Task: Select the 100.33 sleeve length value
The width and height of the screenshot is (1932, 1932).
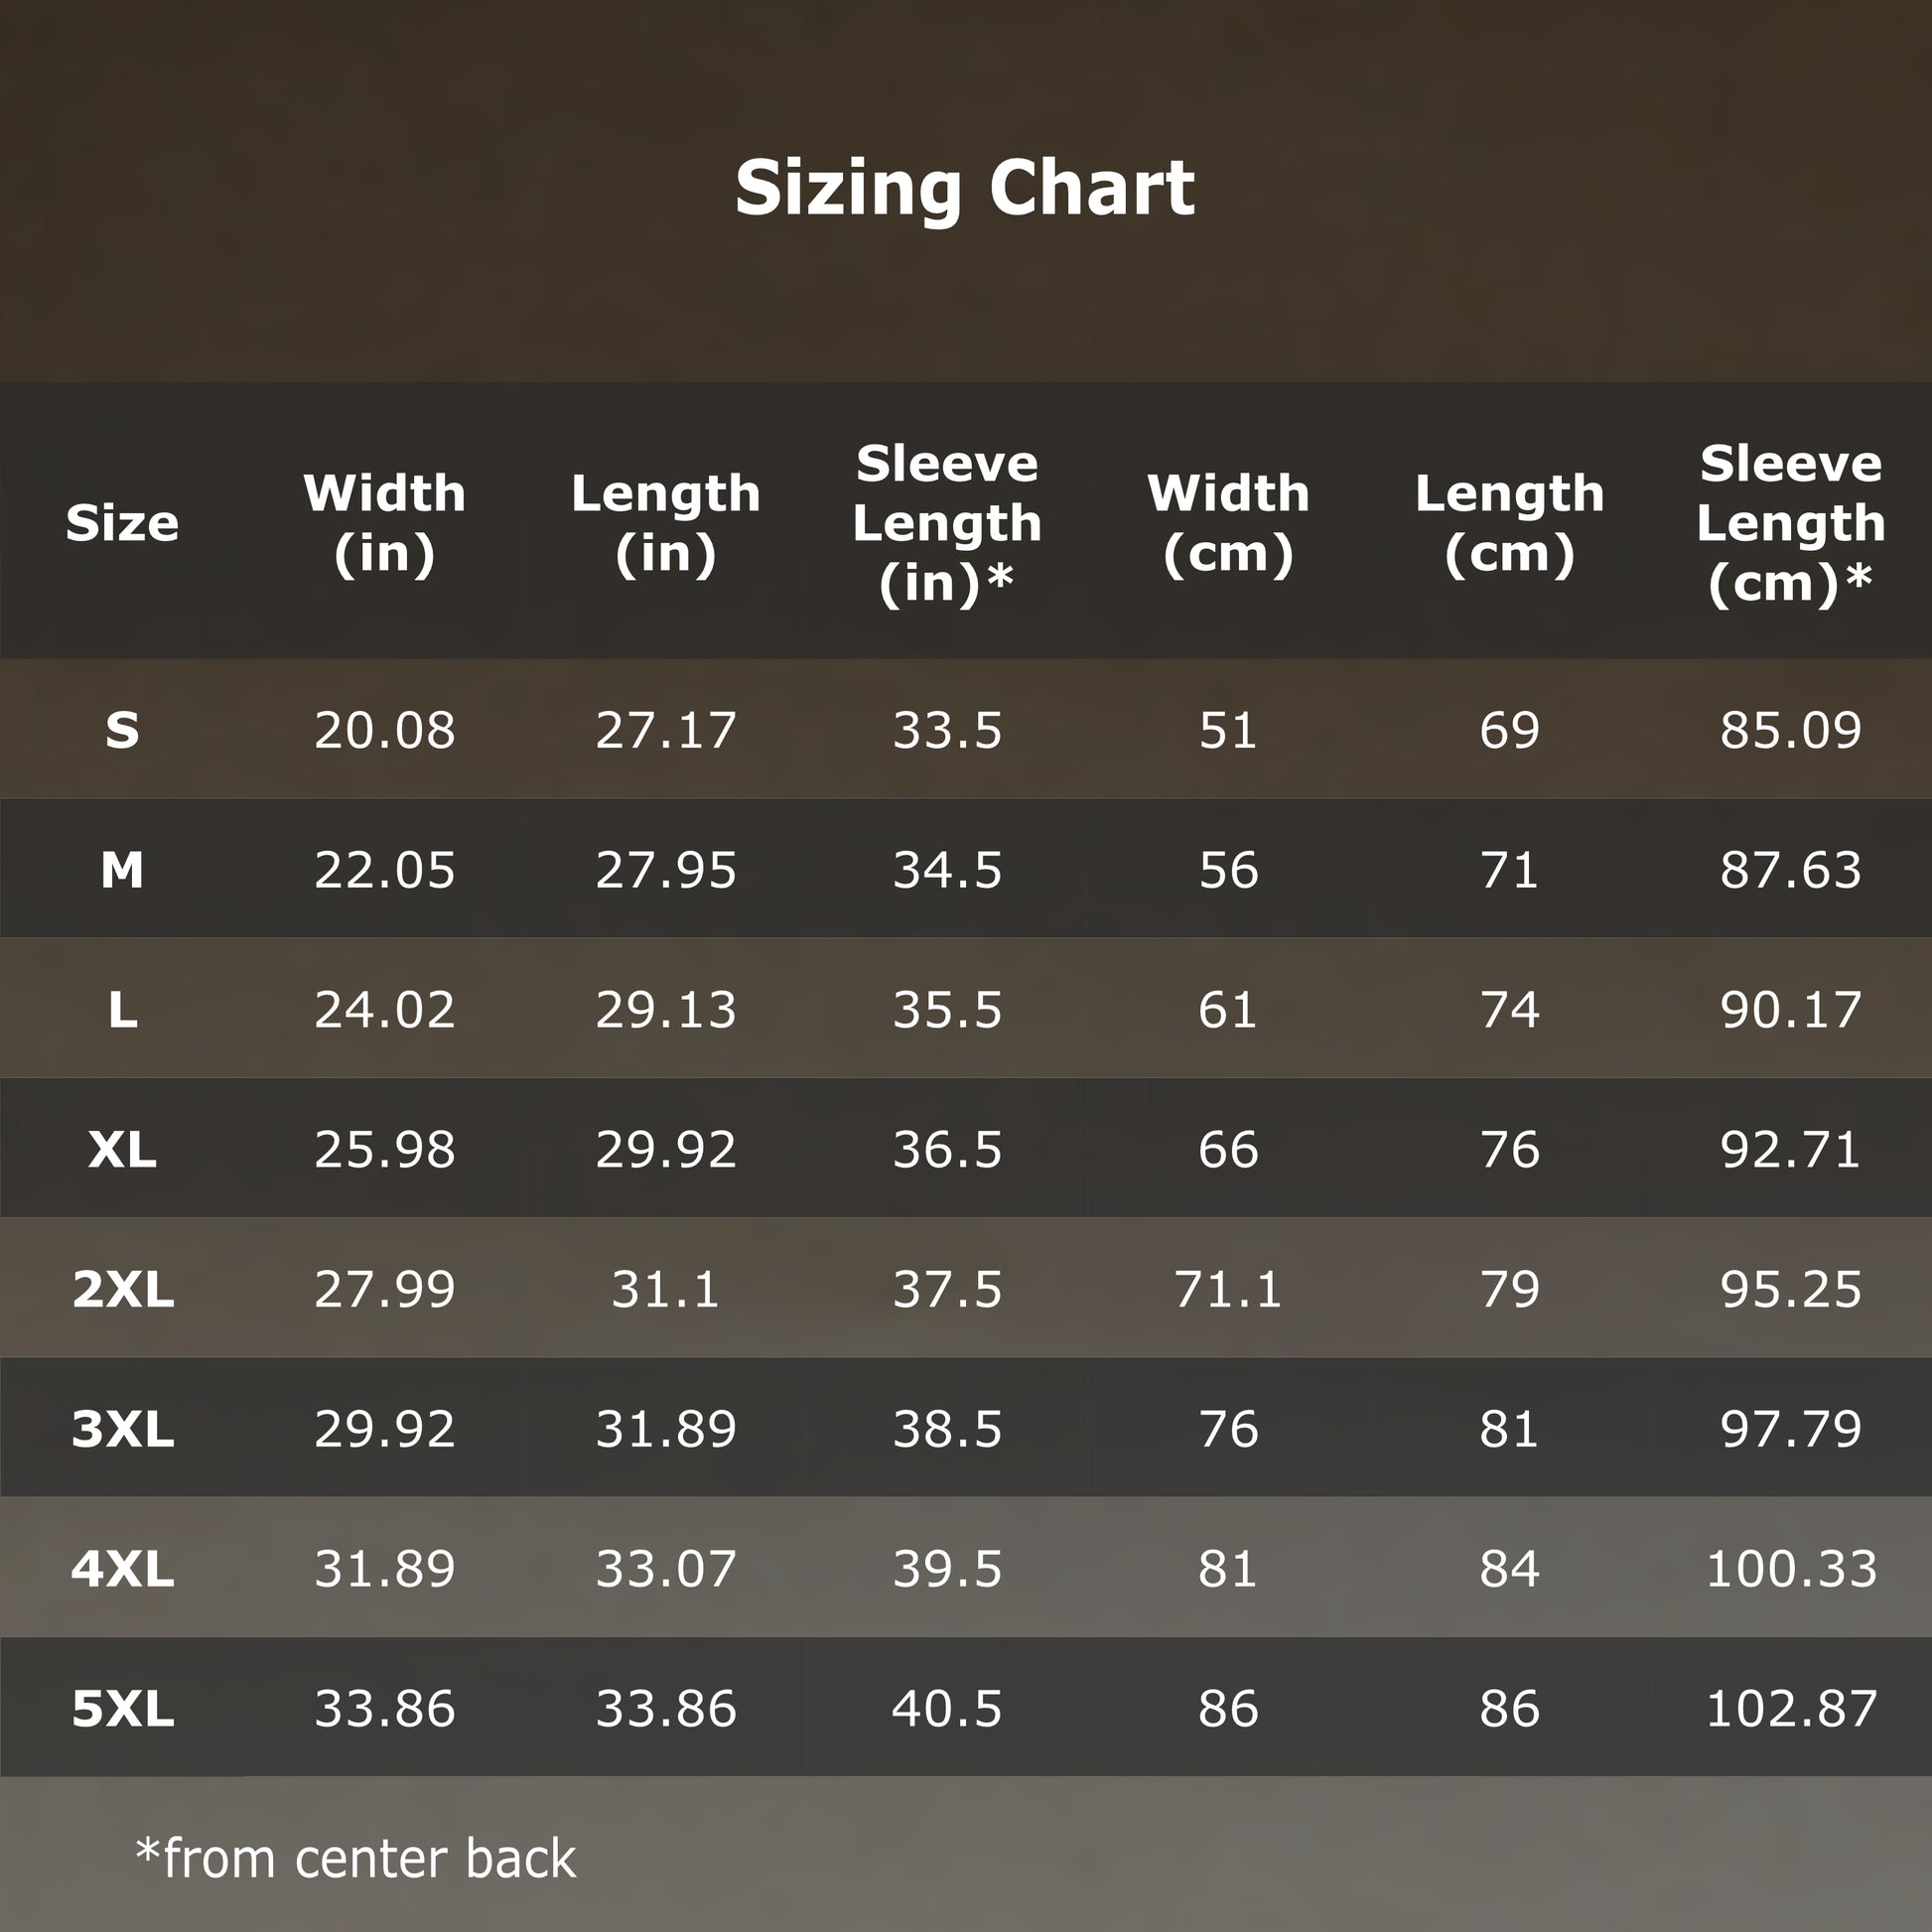Action: coord(1790,1568)
